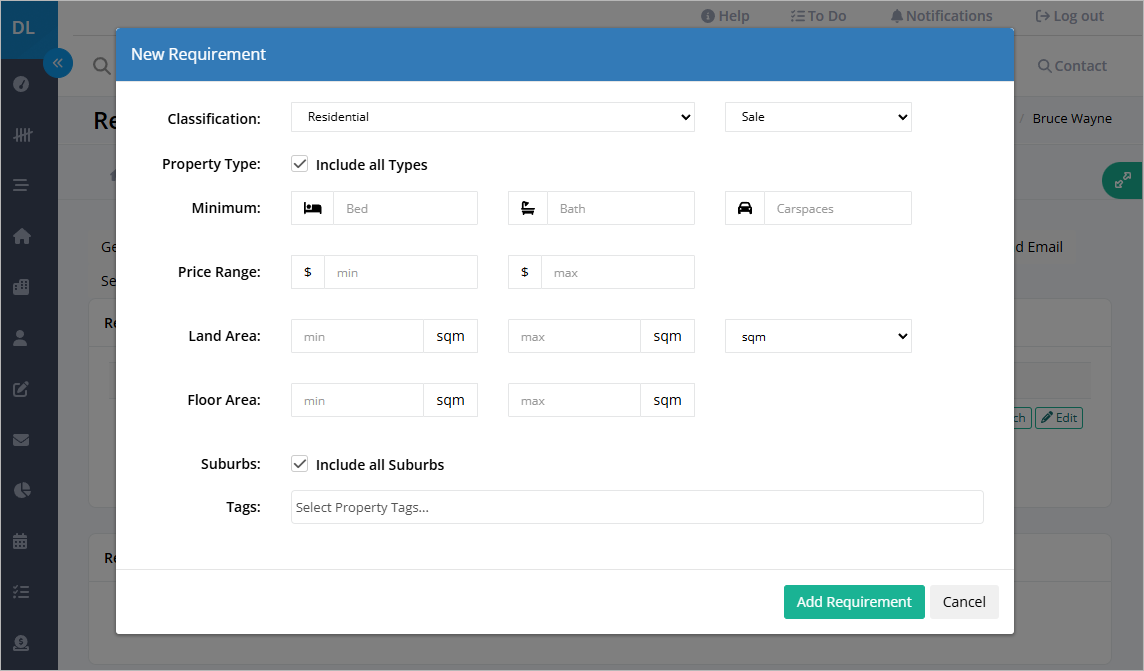Uncheck Include all Suburbs checkbox
Screen dimensions: 1144x671
click(x=300, y=464)
